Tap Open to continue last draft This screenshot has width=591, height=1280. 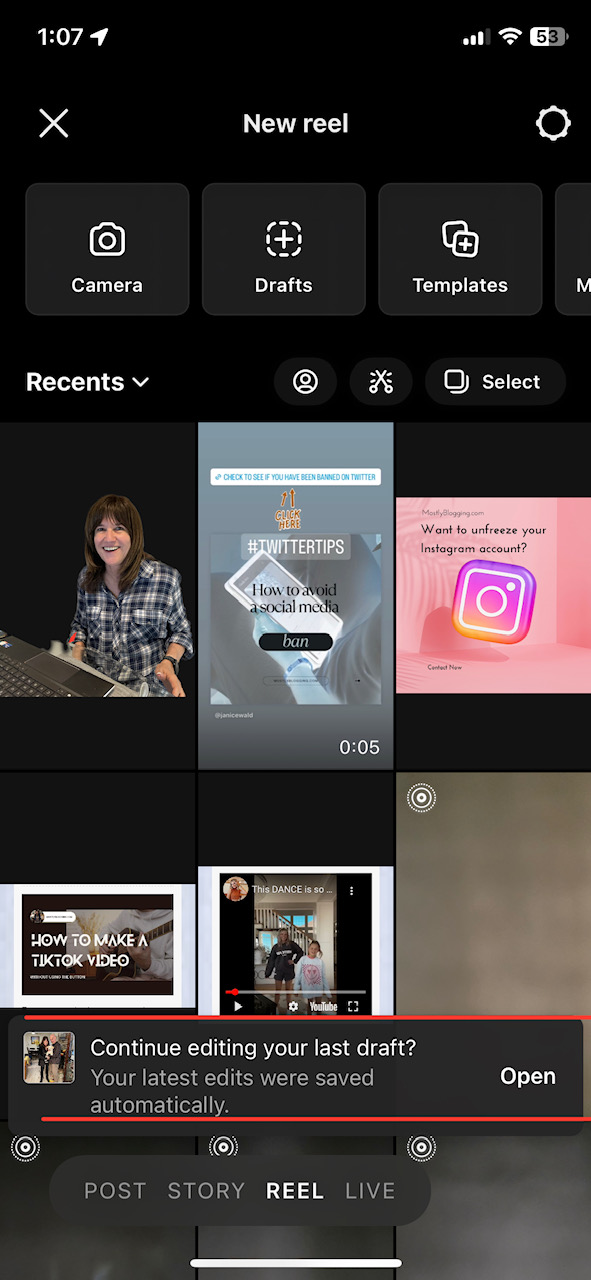[x=528, y=1076]
